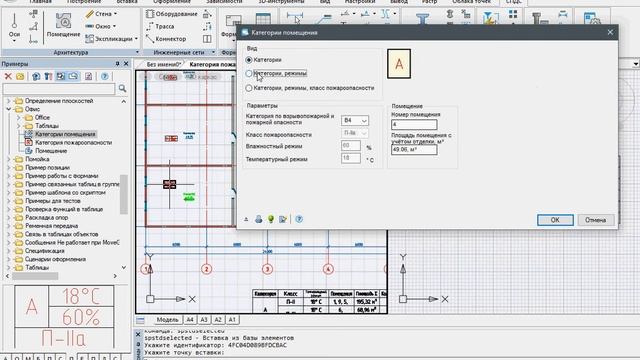This screenshot has height=360, width=640.
Task: Click the table icon in ribbon Форматы group
Action: coord(263,19)
